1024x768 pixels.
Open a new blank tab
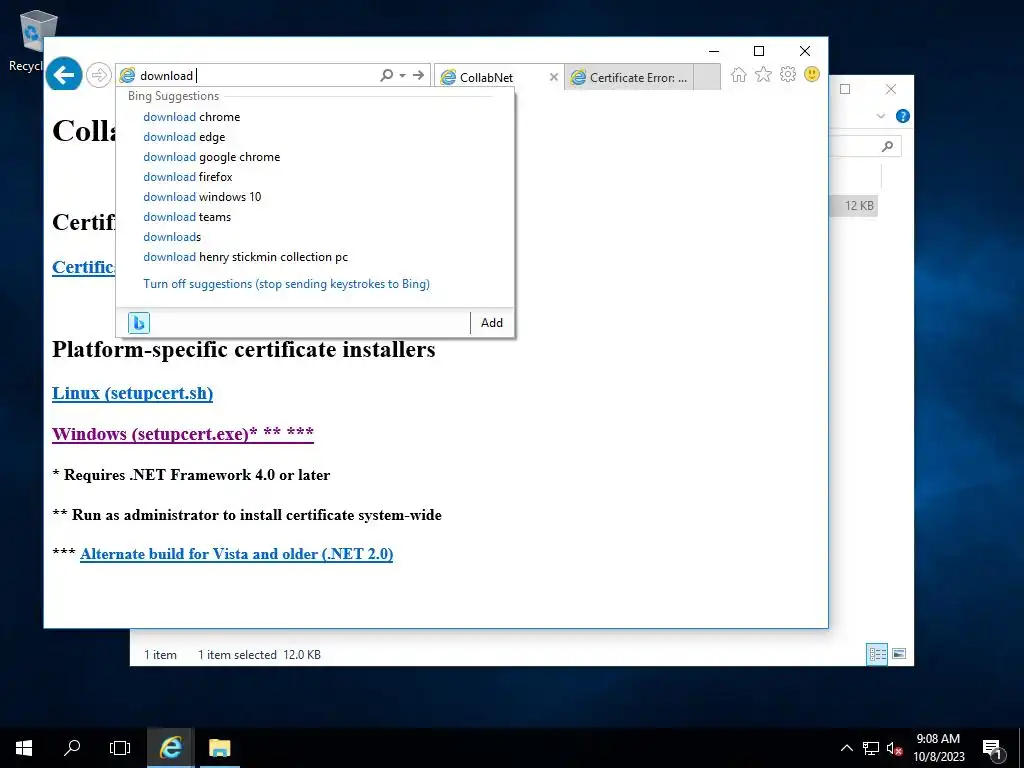tap(707, 77)
